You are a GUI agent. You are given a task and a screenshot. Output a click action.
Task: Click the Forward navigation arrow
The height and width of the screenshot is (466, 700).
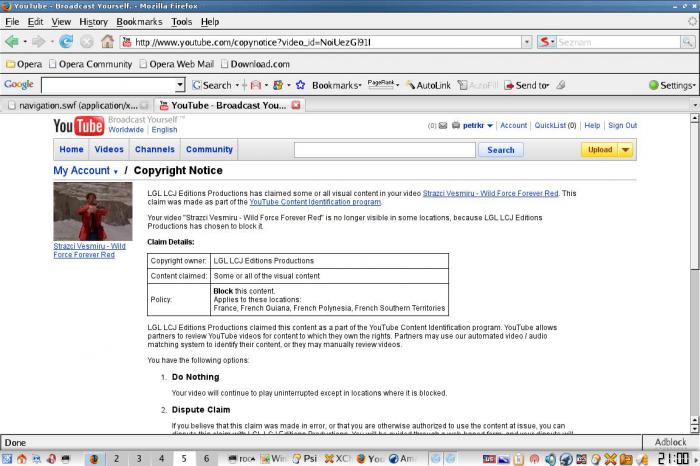(x=38, y=42)
